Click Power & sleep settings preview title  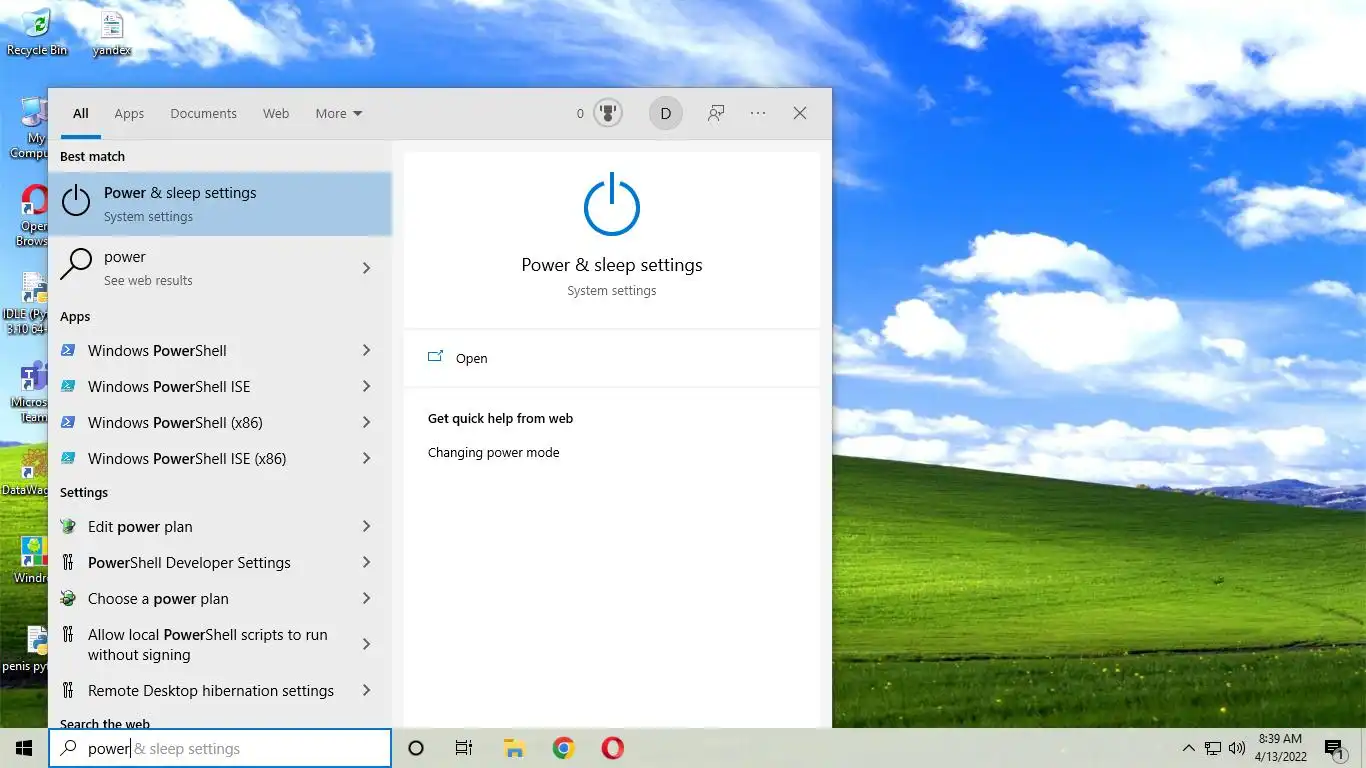(x=612, y=265)
